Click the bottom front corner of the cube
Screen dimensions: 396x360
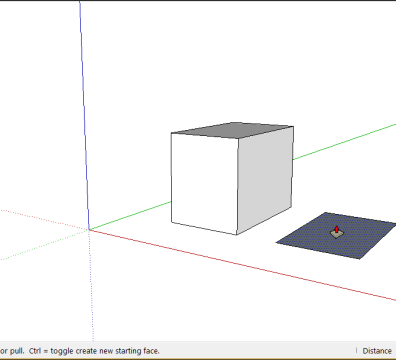click(x=237, y=234)
